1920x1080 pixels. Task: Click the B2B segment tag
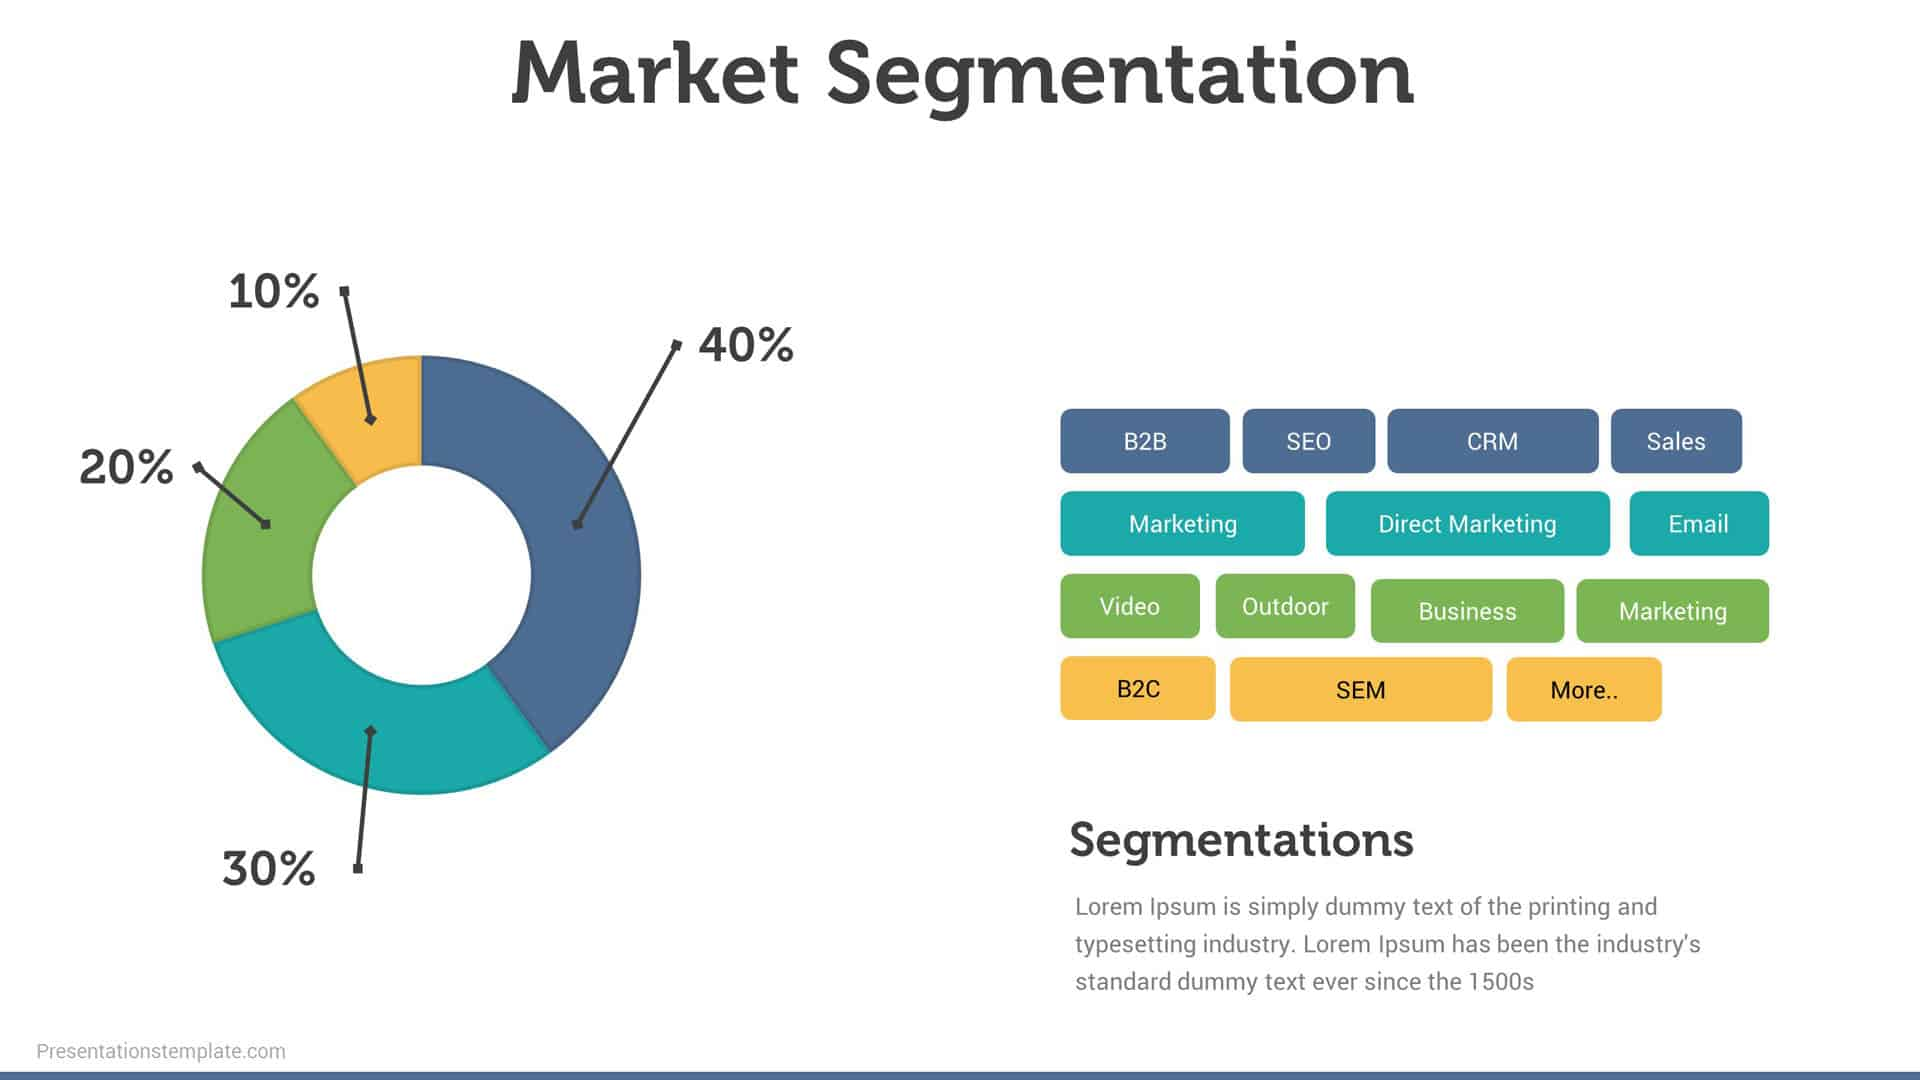click(1142, 439)
